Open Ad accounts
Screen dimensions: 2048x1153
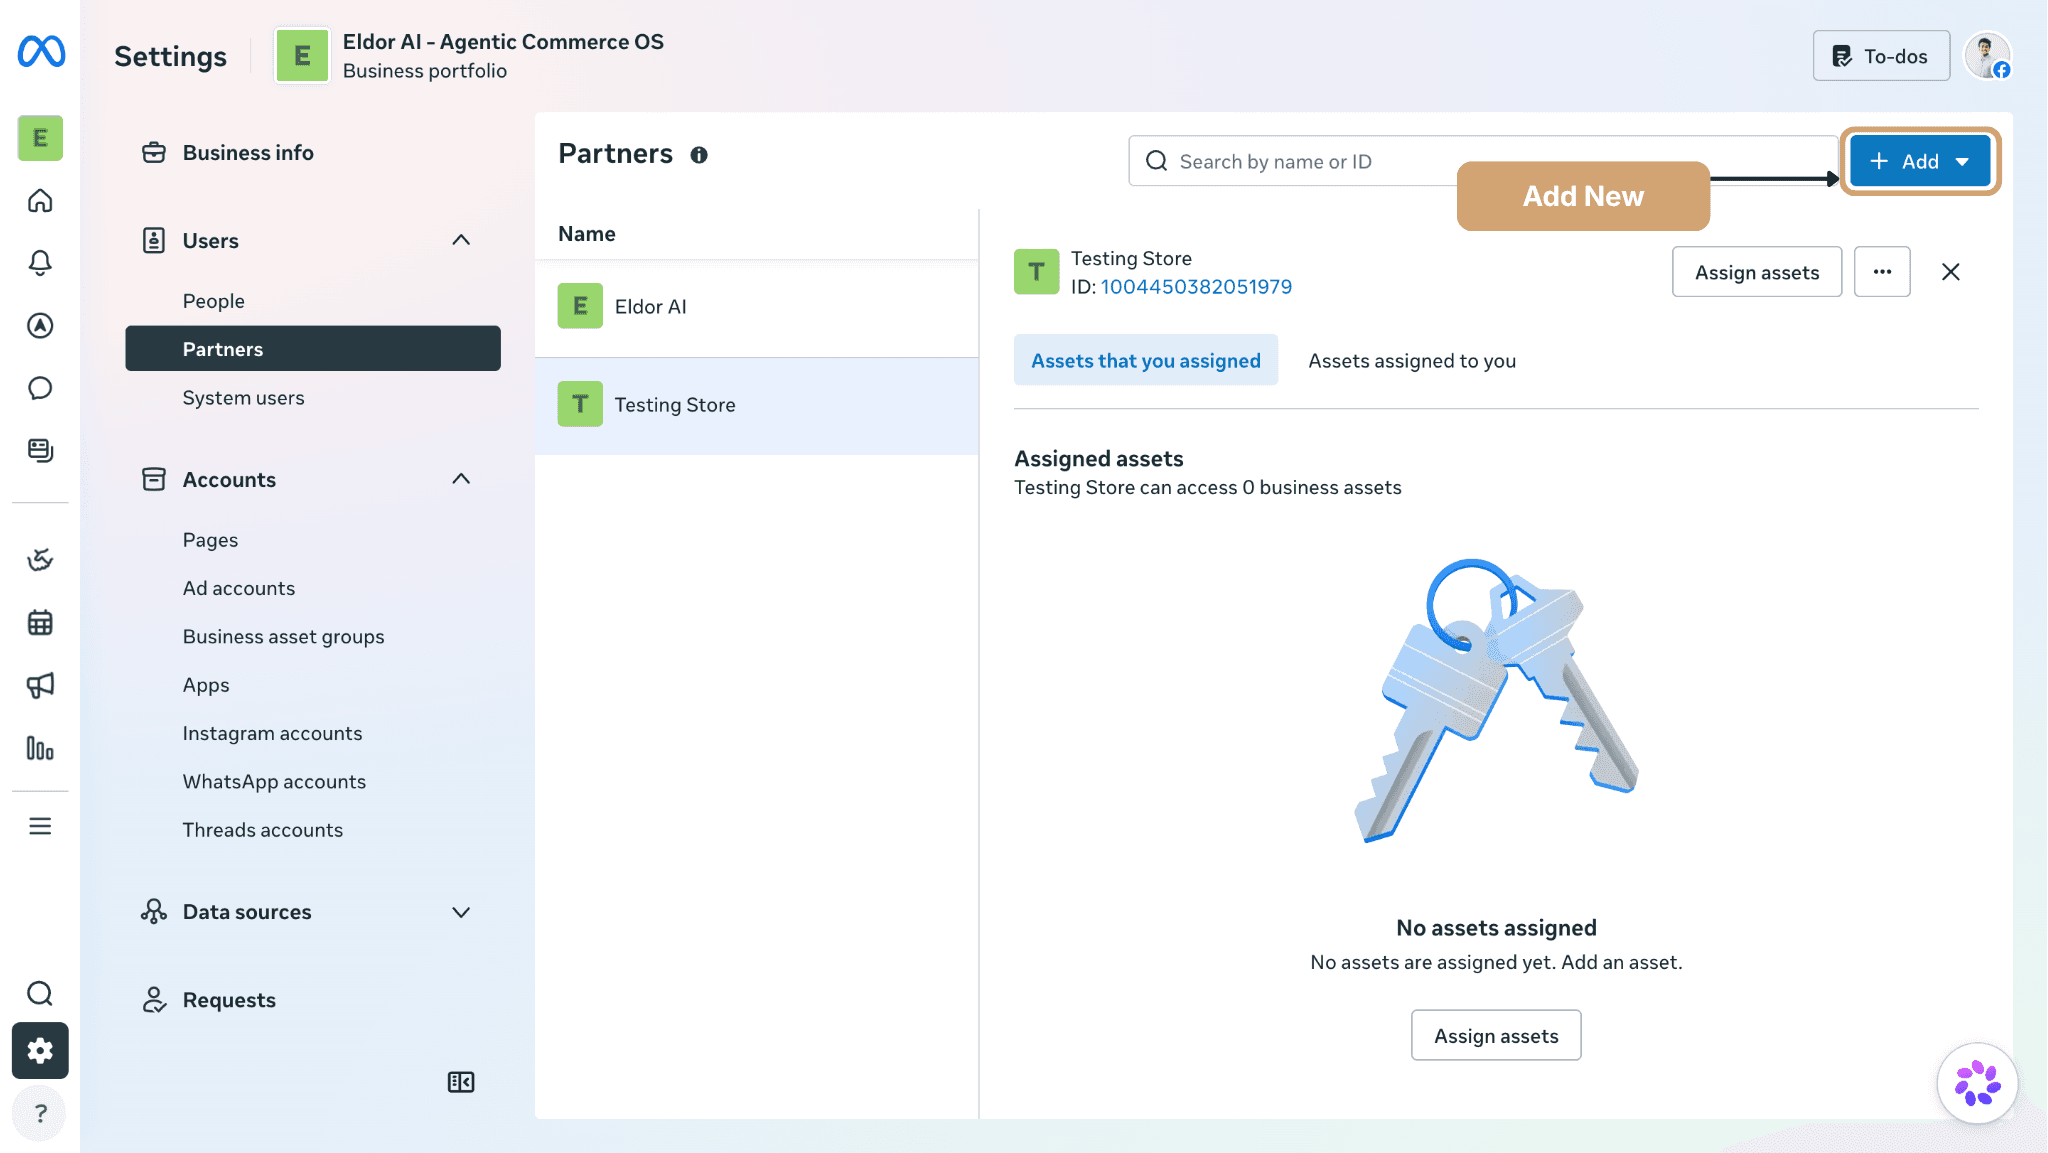(x=239, y=588)
